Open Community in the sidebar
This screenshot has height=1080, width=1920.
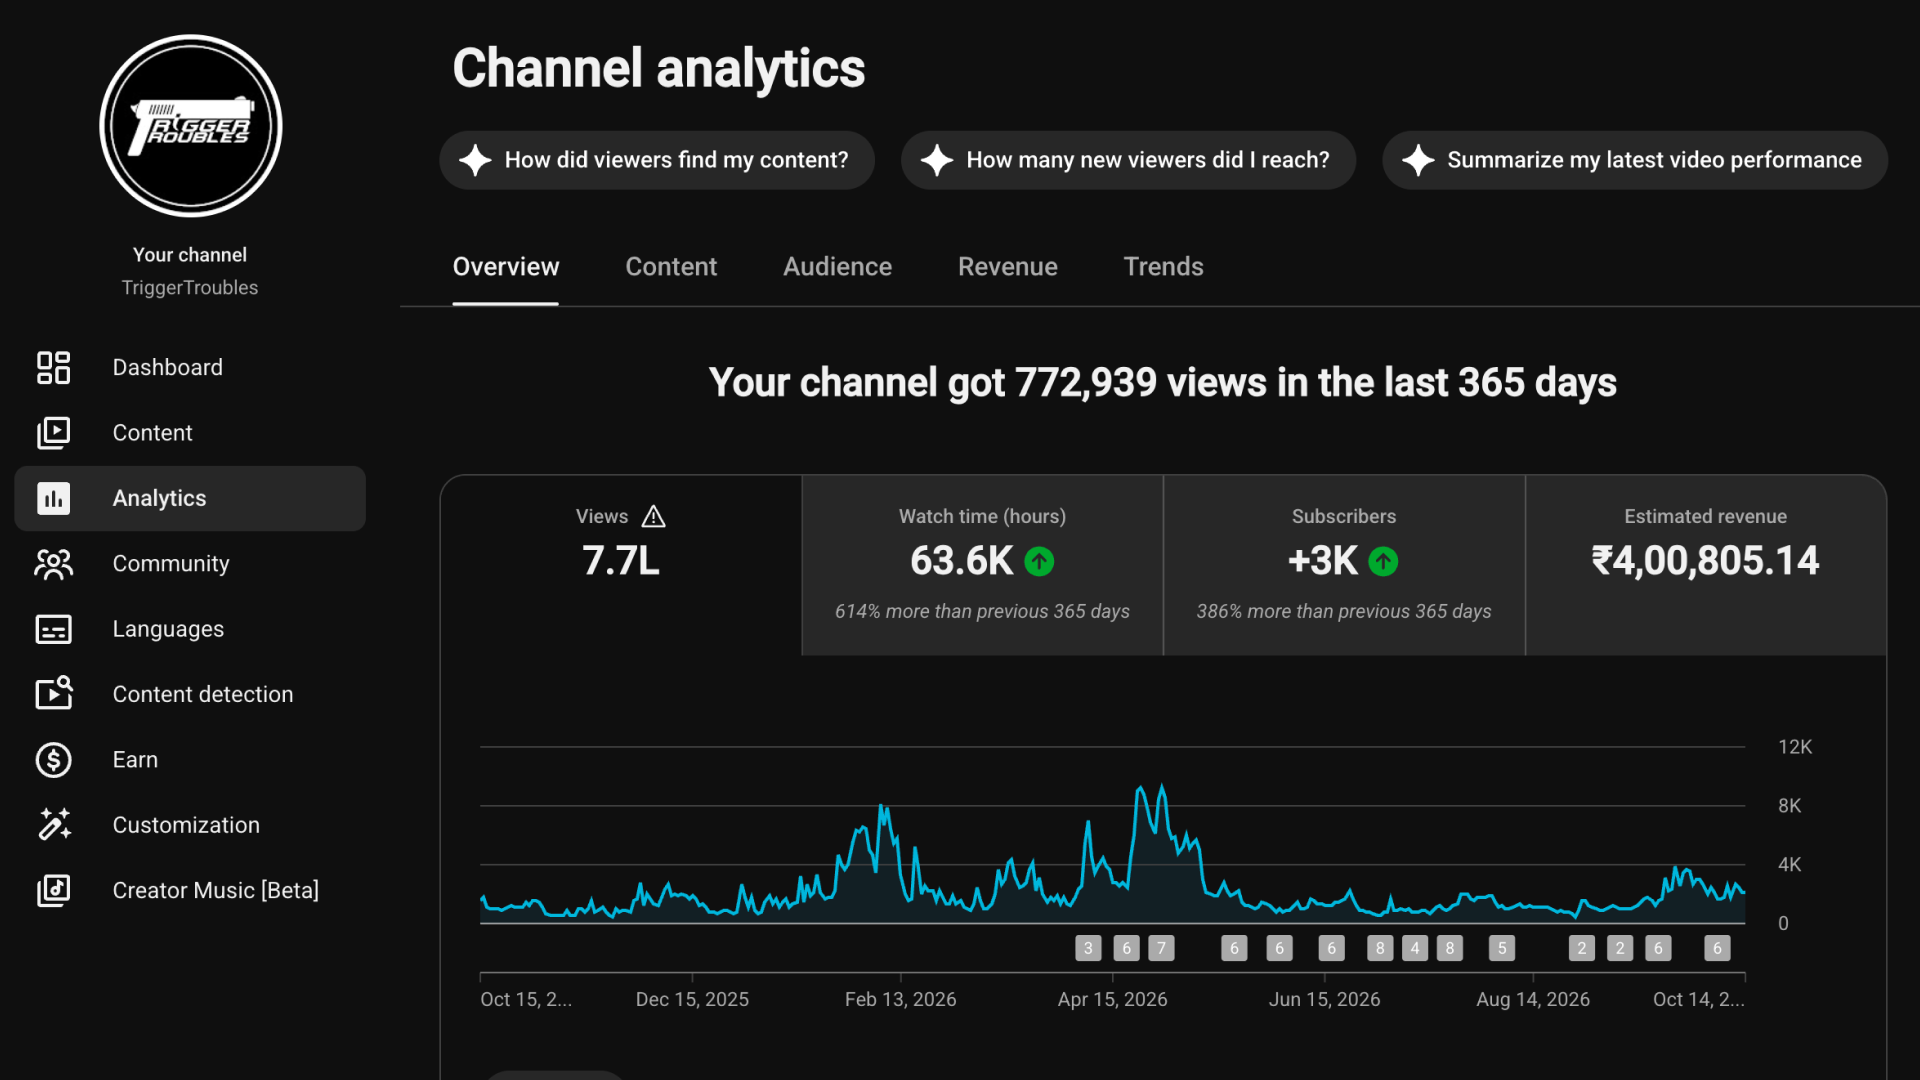190,564
